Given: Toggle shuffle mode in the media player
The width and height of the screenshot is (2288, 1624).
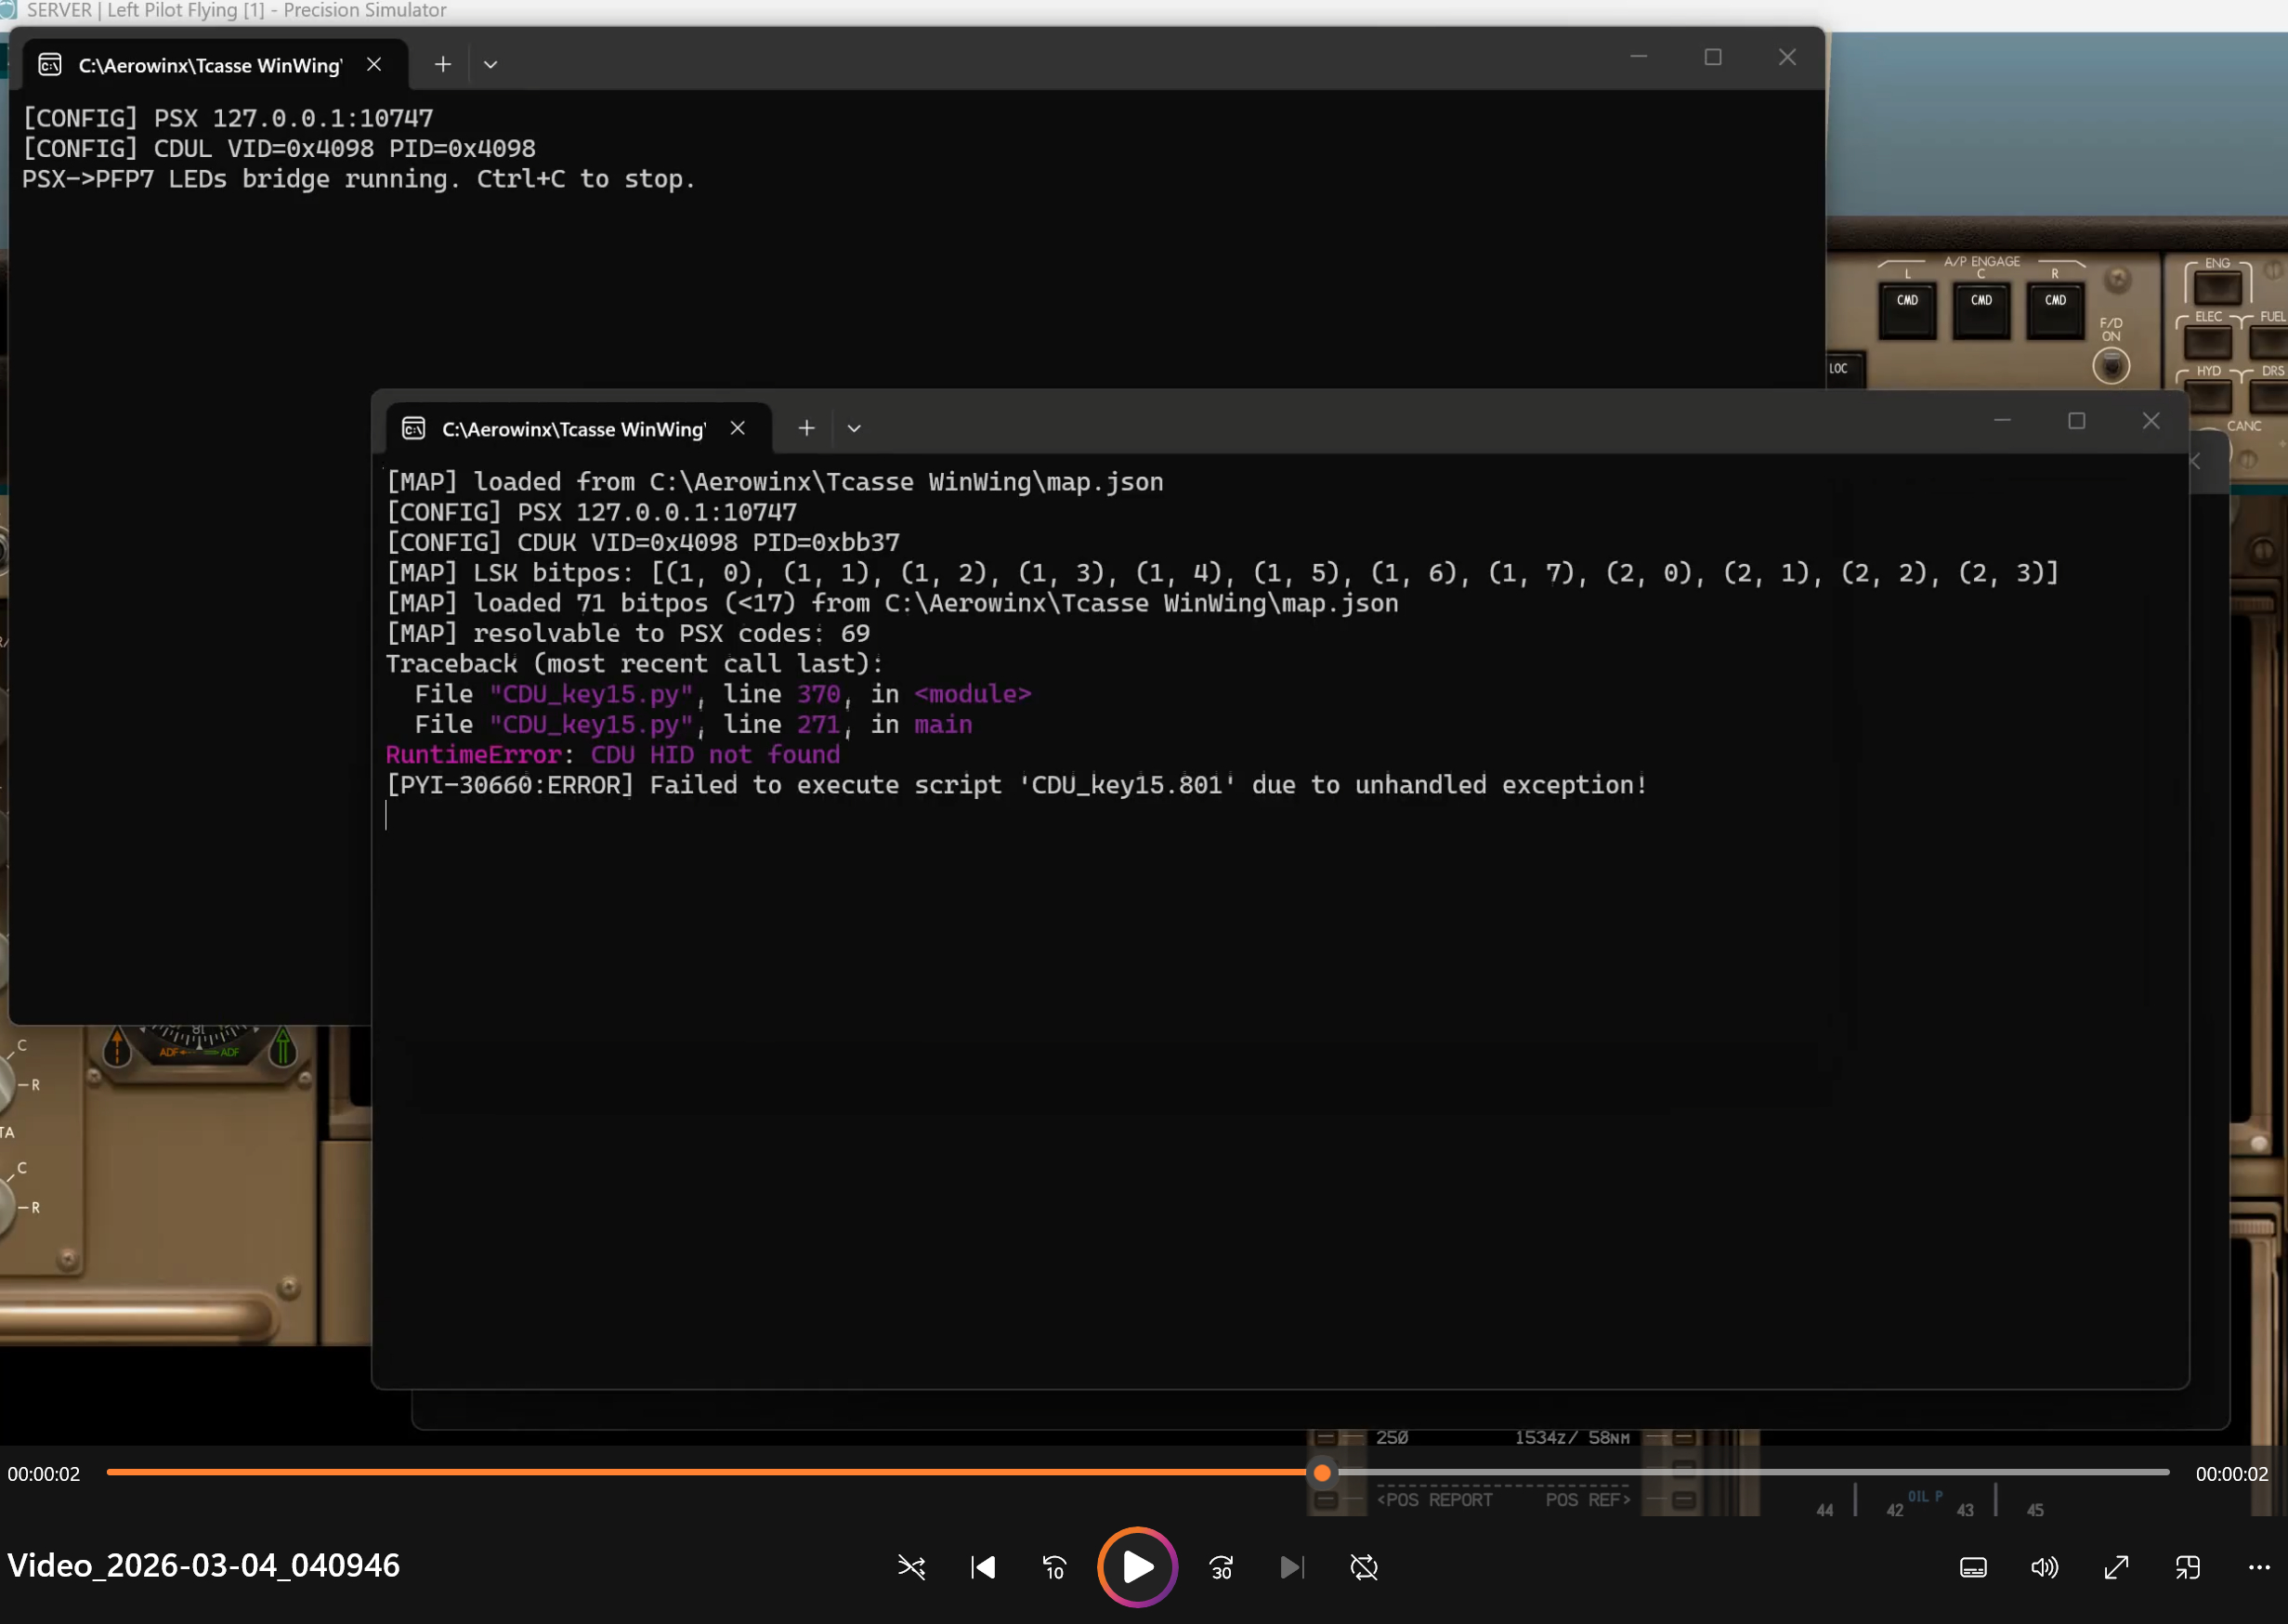Looking at the screenshot, I should (x=911, y=1567).
